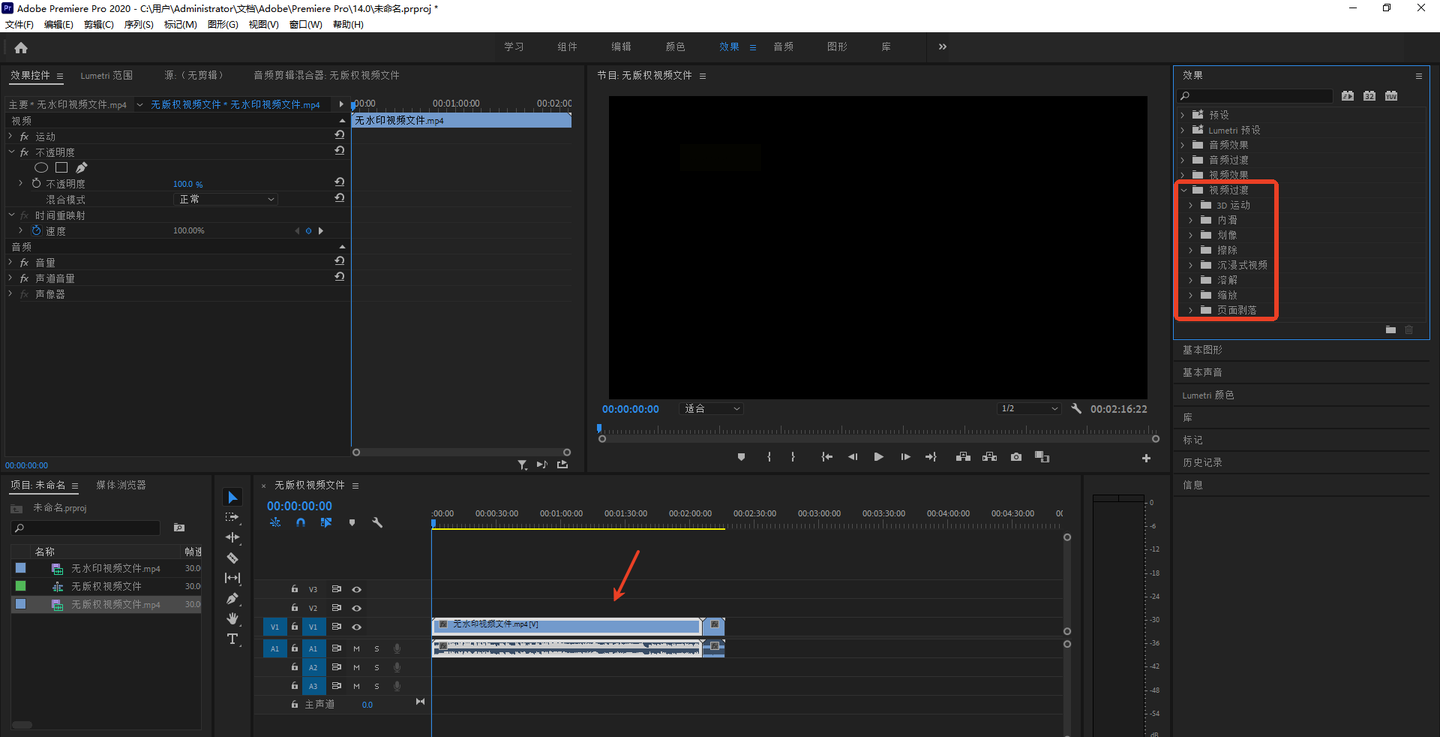Export a frame with camera icon

point(1016,457)
